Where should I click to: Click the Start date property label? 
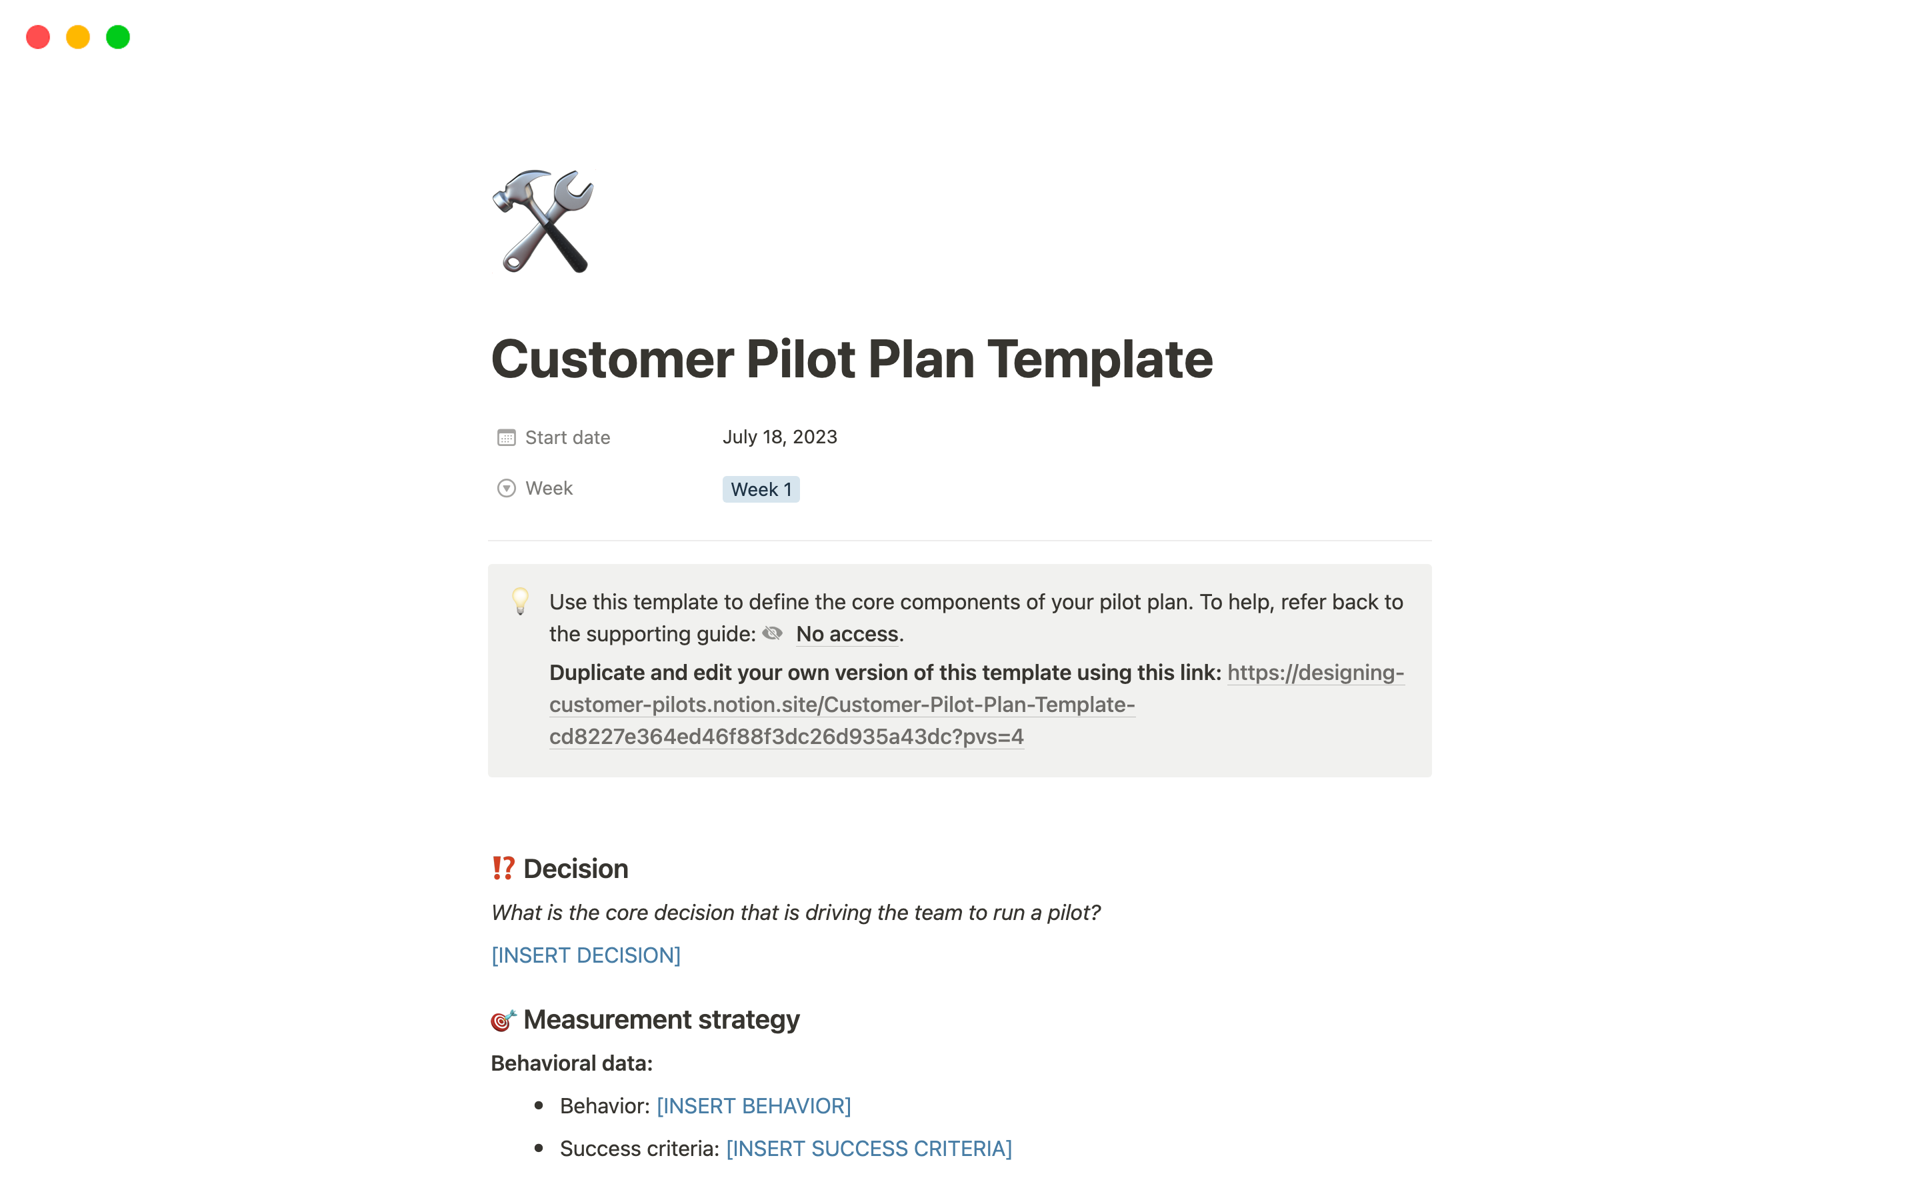point(567,437)
